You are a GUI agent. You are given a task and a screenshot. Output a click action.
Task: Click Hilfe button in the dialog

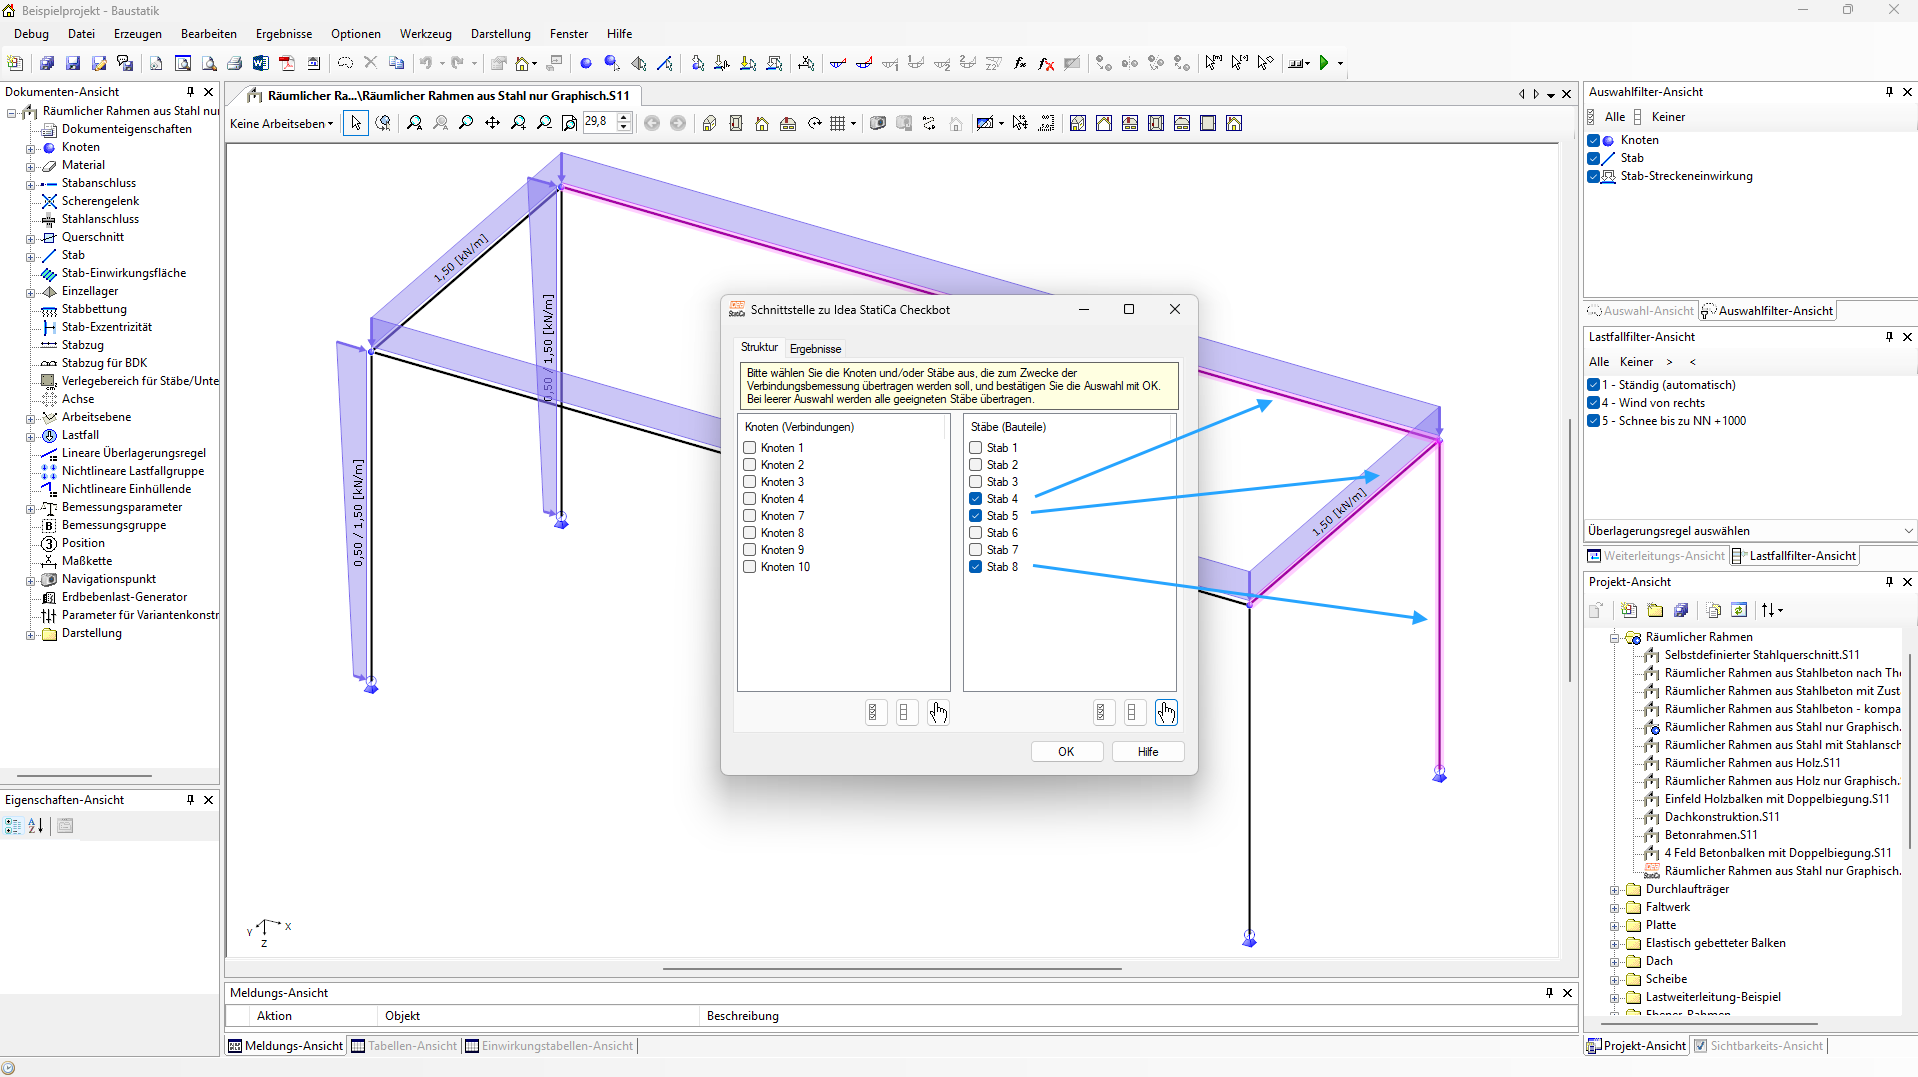[x=1148, y=752]
